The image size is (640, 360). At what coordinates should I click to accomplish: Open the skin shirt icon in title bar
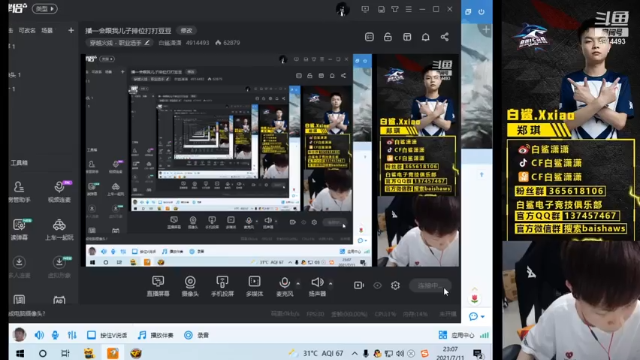[x=395, y=9]
